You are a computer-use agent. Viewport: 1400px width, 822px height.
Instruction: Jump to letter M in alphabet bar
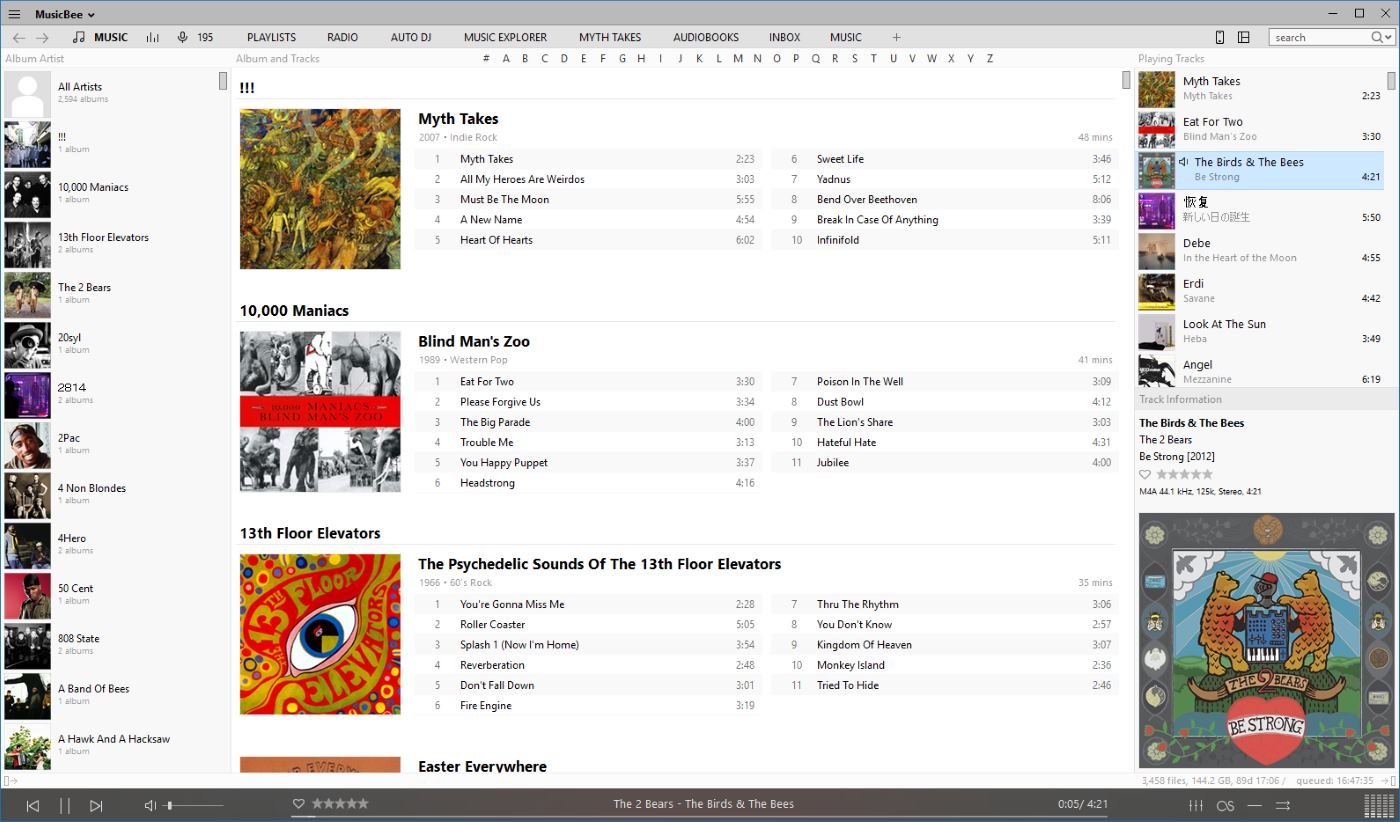[x=738, y=58]
